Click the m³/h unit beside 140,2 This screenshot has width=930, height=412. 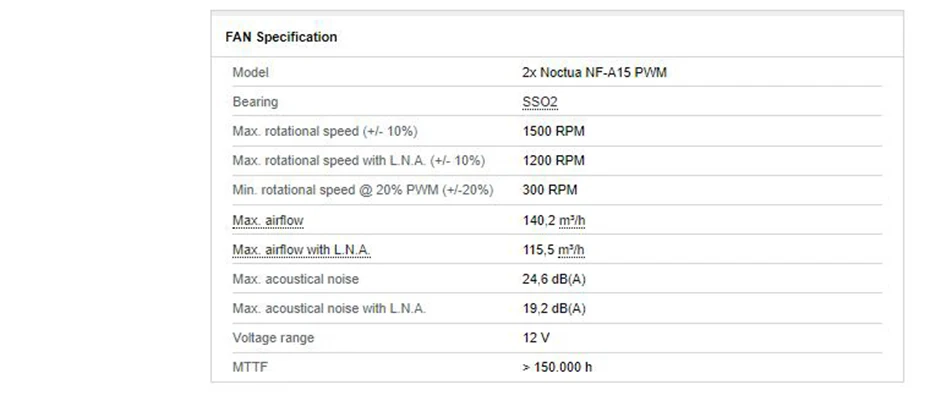coord(573,220)
